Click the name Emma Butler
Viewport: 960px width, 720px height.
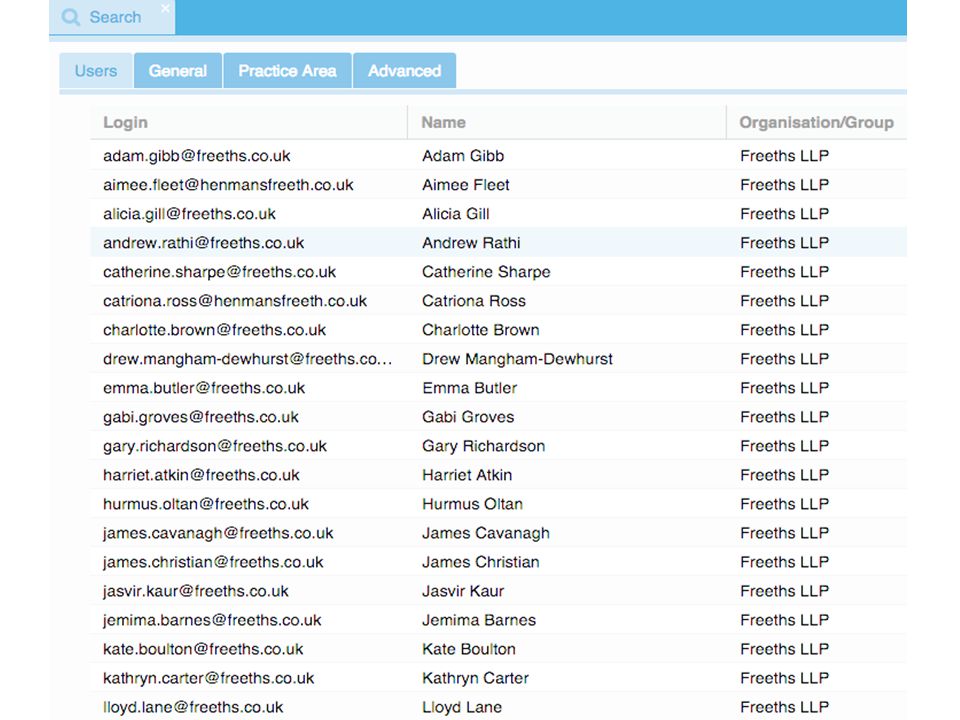470,388
